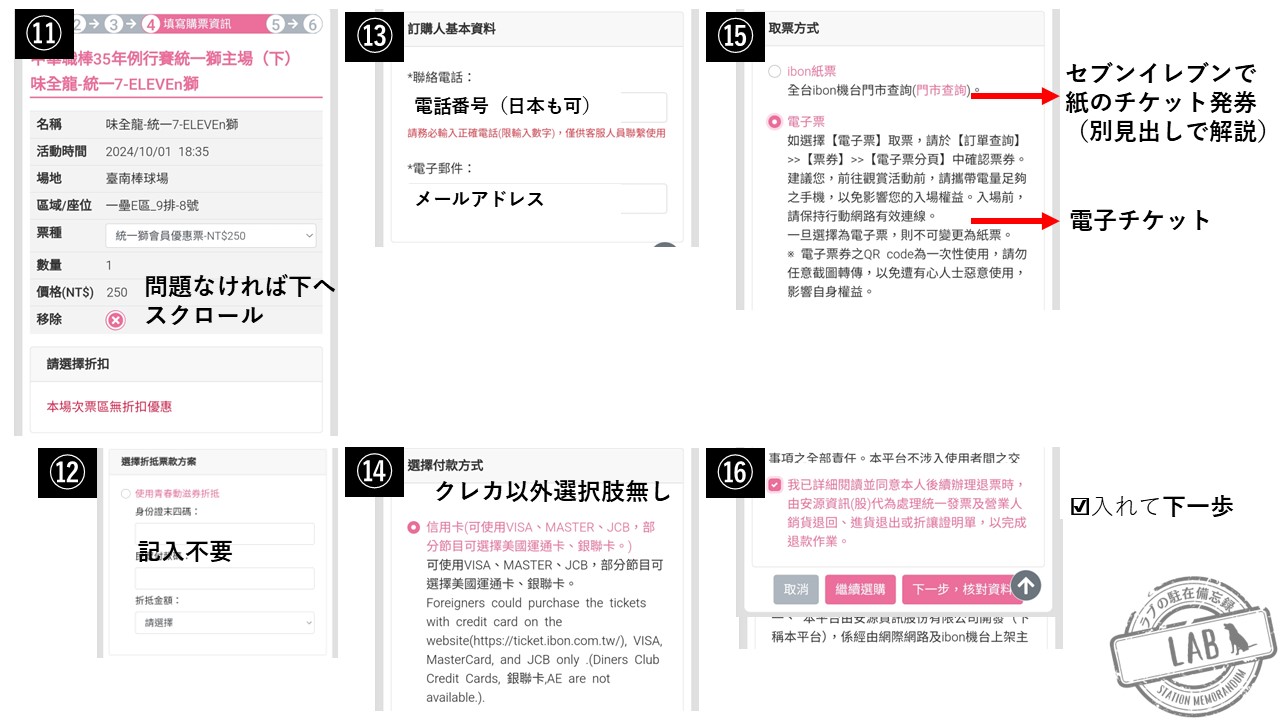The image size is (1280, 720).
Task: Click the 味全龍-統一7-ELEVEn獅 name cell
Action: [172, 125]
